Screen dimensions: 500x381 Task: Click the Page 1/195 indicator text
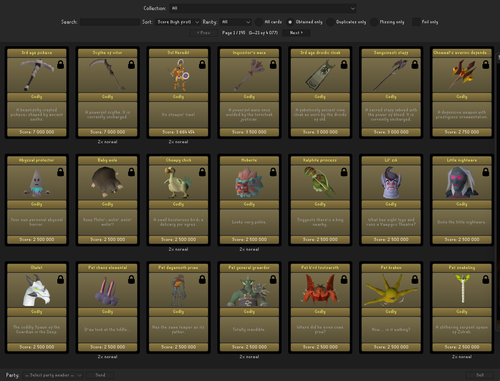(234, 33)
